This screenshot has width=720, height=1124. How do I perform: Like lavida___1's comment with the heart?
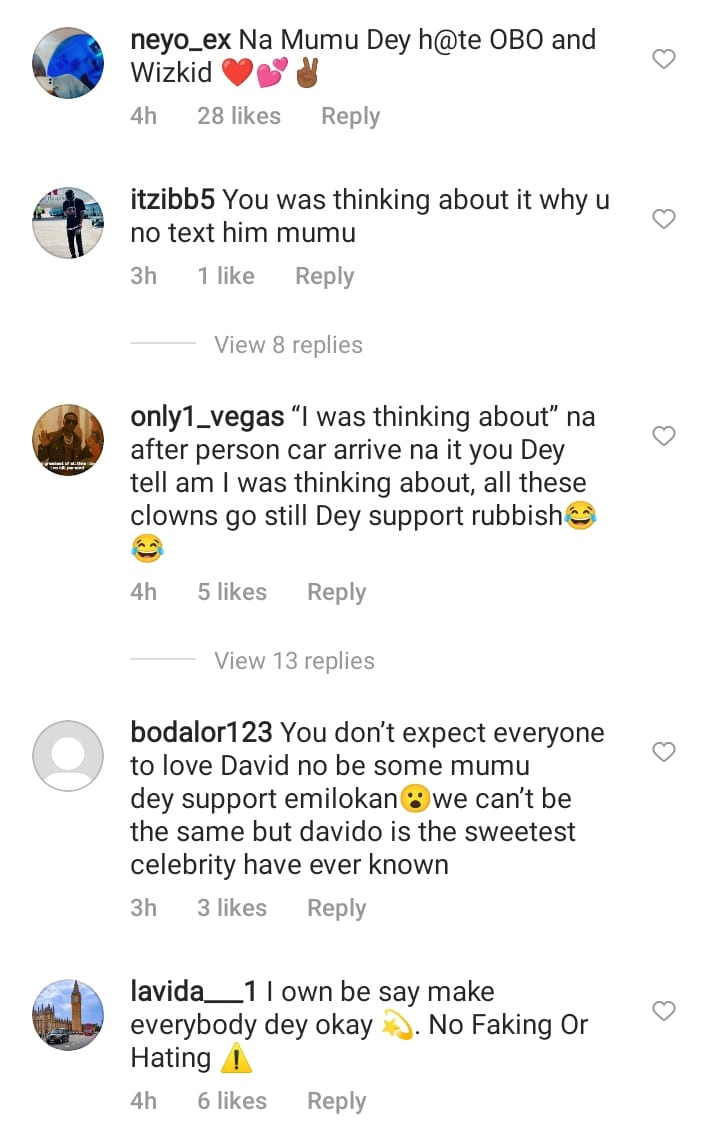point(664,1011)
